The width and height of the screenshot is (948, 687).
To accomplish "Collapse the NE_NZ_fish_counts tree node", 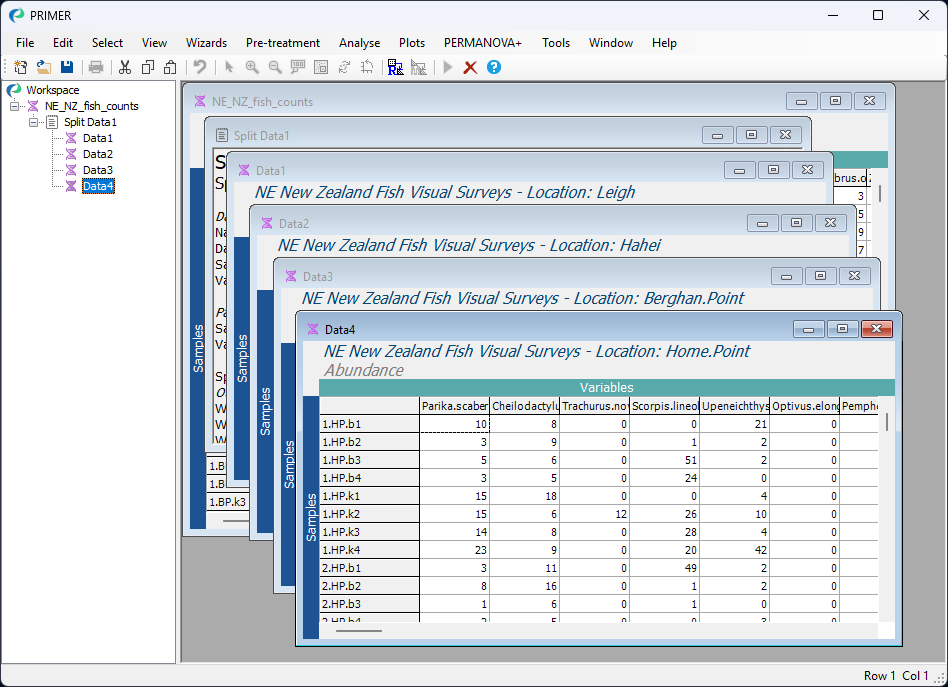I will point(15,106).
